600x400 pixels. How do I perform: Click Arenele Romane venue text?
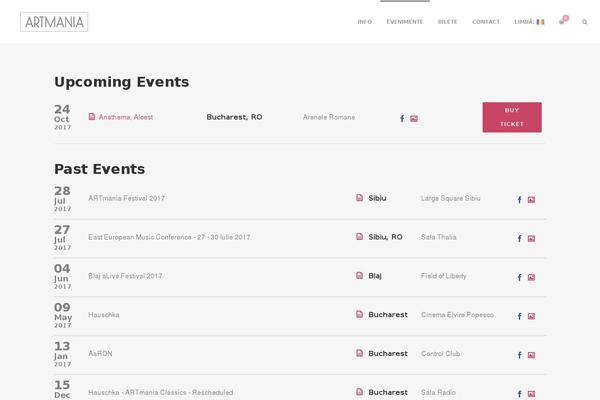pyautogui.click(x=329, y=117)
